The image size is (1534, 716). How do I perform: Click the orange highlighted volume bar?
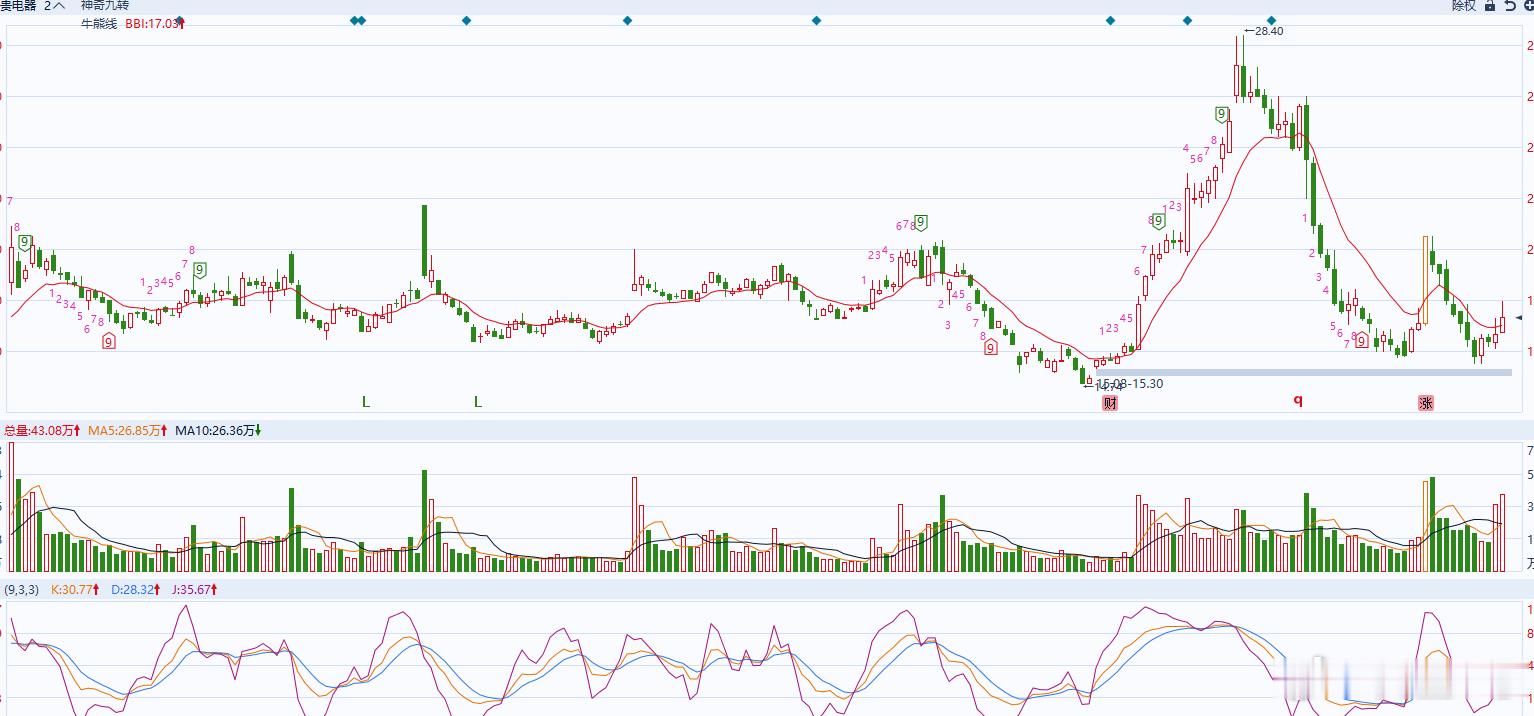pos(1426,526)
